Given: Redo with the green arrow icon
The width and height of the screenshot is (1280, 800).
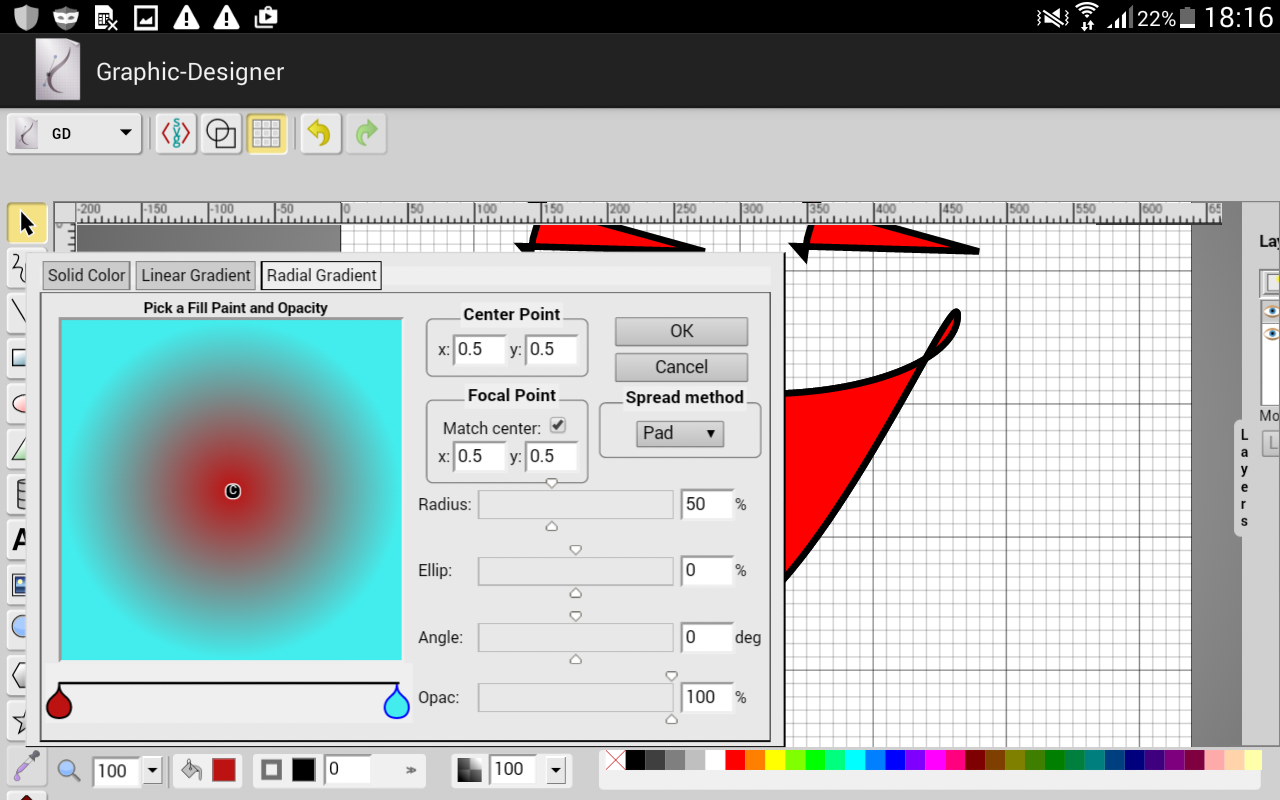Looking at the screenshot, I should 367,133.
